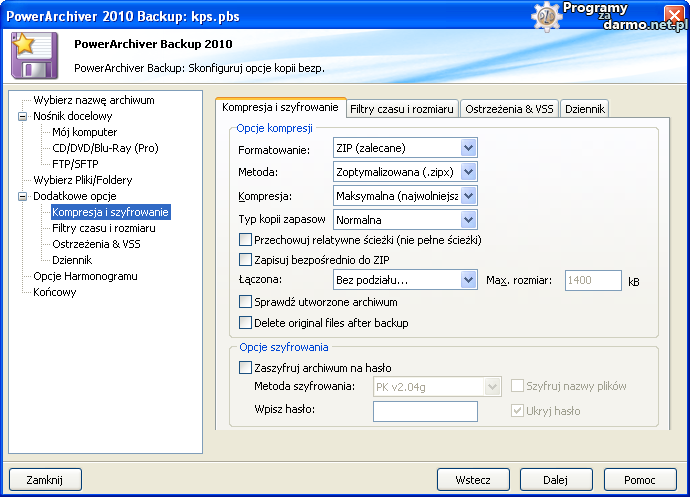Collapse the Dodatkowe opcje tree node
The image size is (690, 497).
pos(23,196)
